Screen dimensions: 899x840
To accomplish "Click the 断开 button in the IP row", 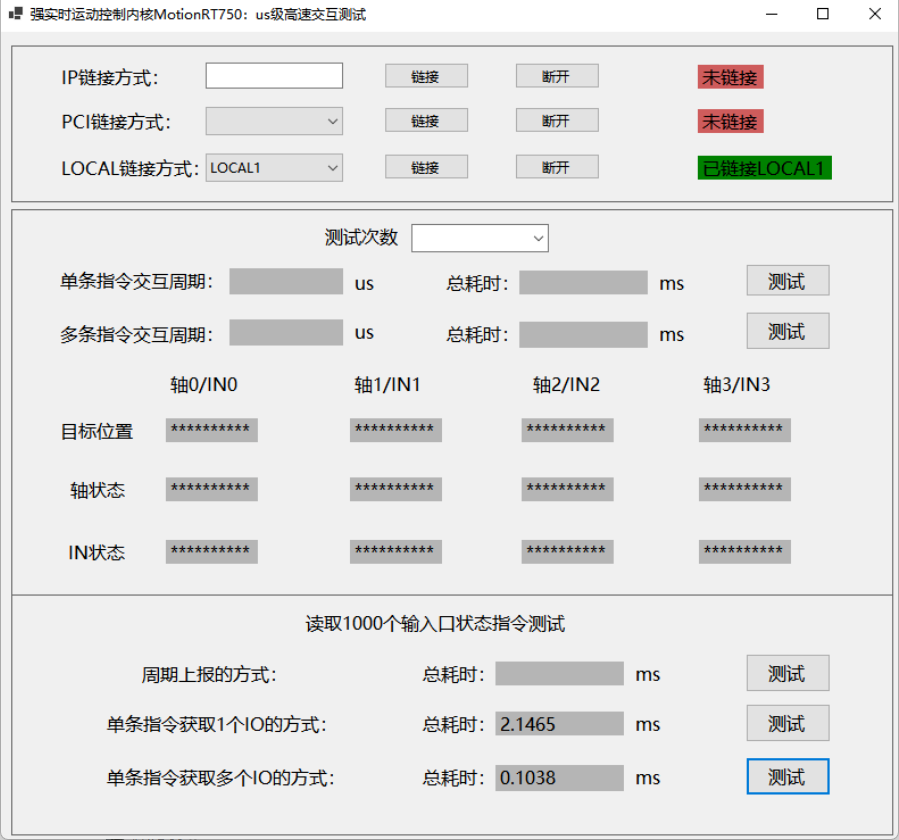I will 557,76.
